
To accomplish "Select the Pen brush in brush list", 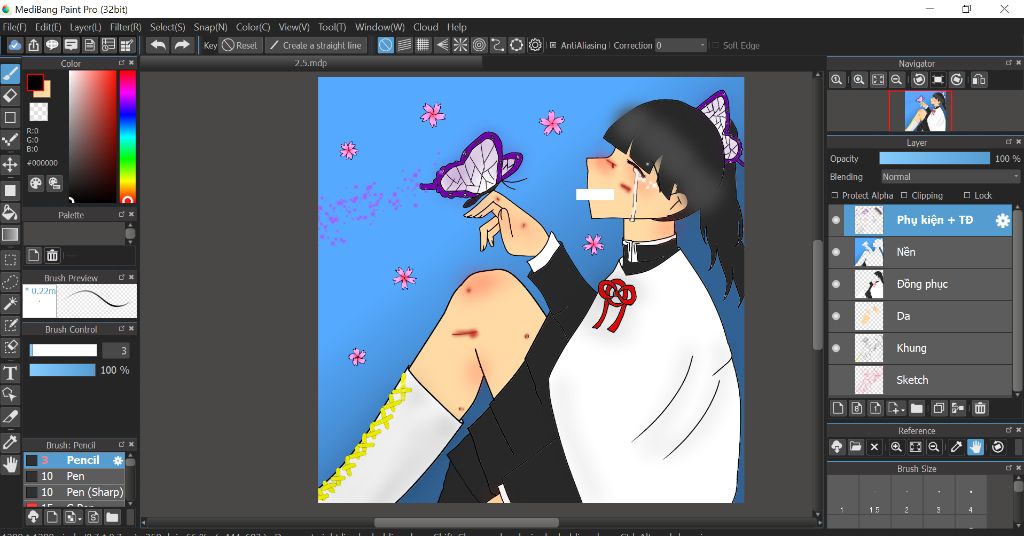I will pyautogui.click(x=74, y=476).
